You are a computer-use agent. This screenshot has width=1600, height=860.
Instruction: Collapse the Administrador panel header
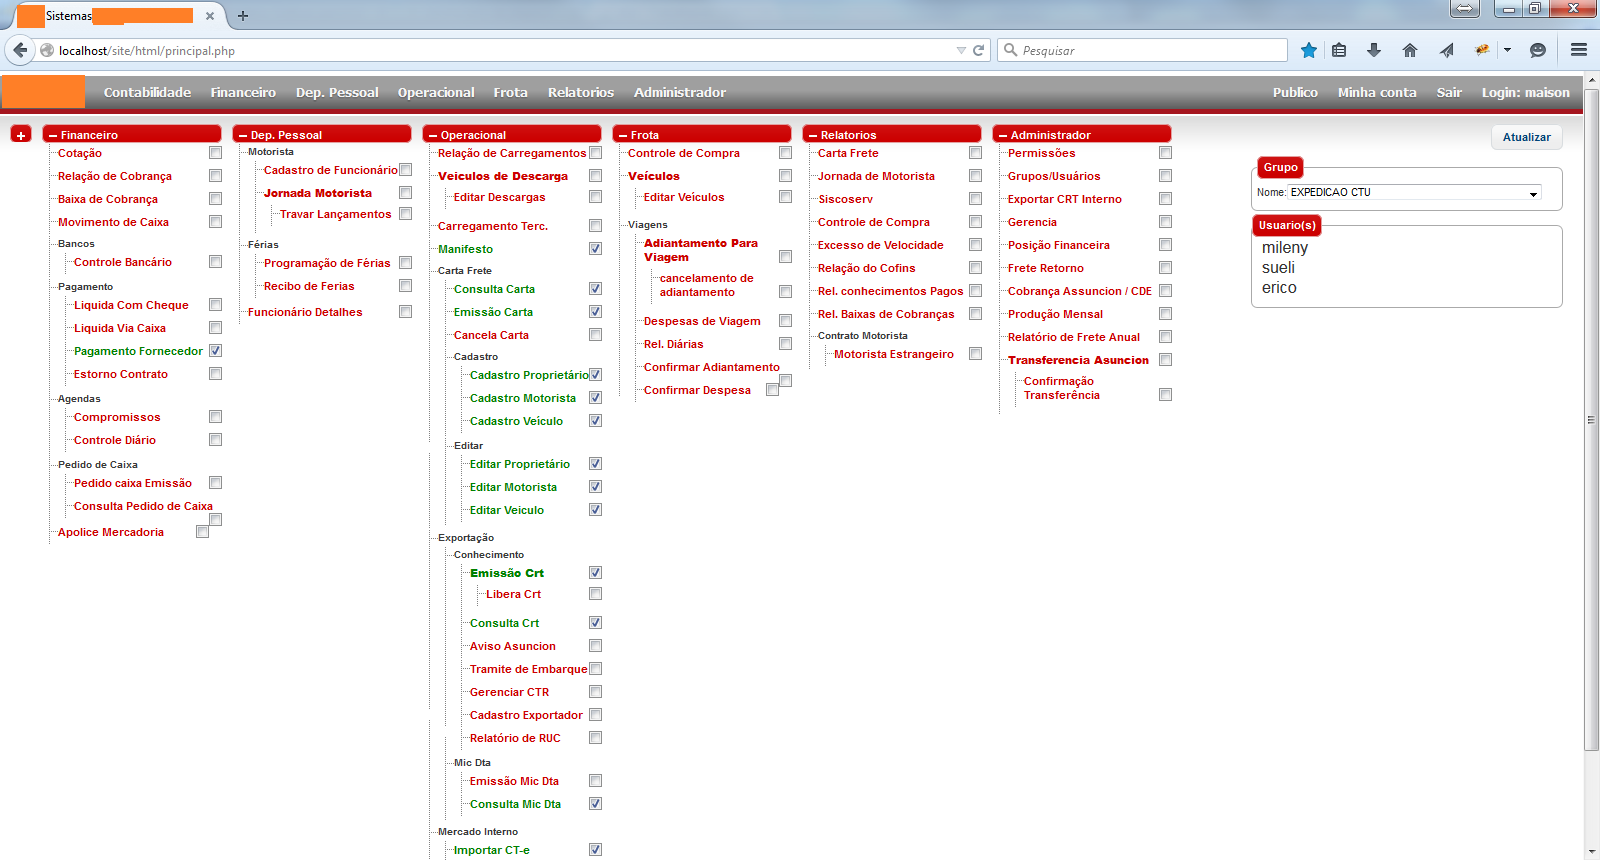pos(1082,134)
